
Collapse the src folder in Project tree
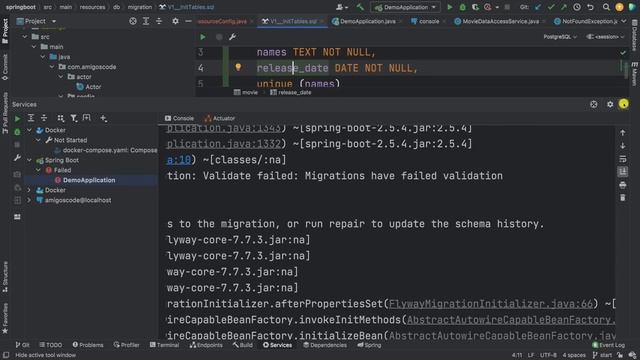(x=25, y=37)
